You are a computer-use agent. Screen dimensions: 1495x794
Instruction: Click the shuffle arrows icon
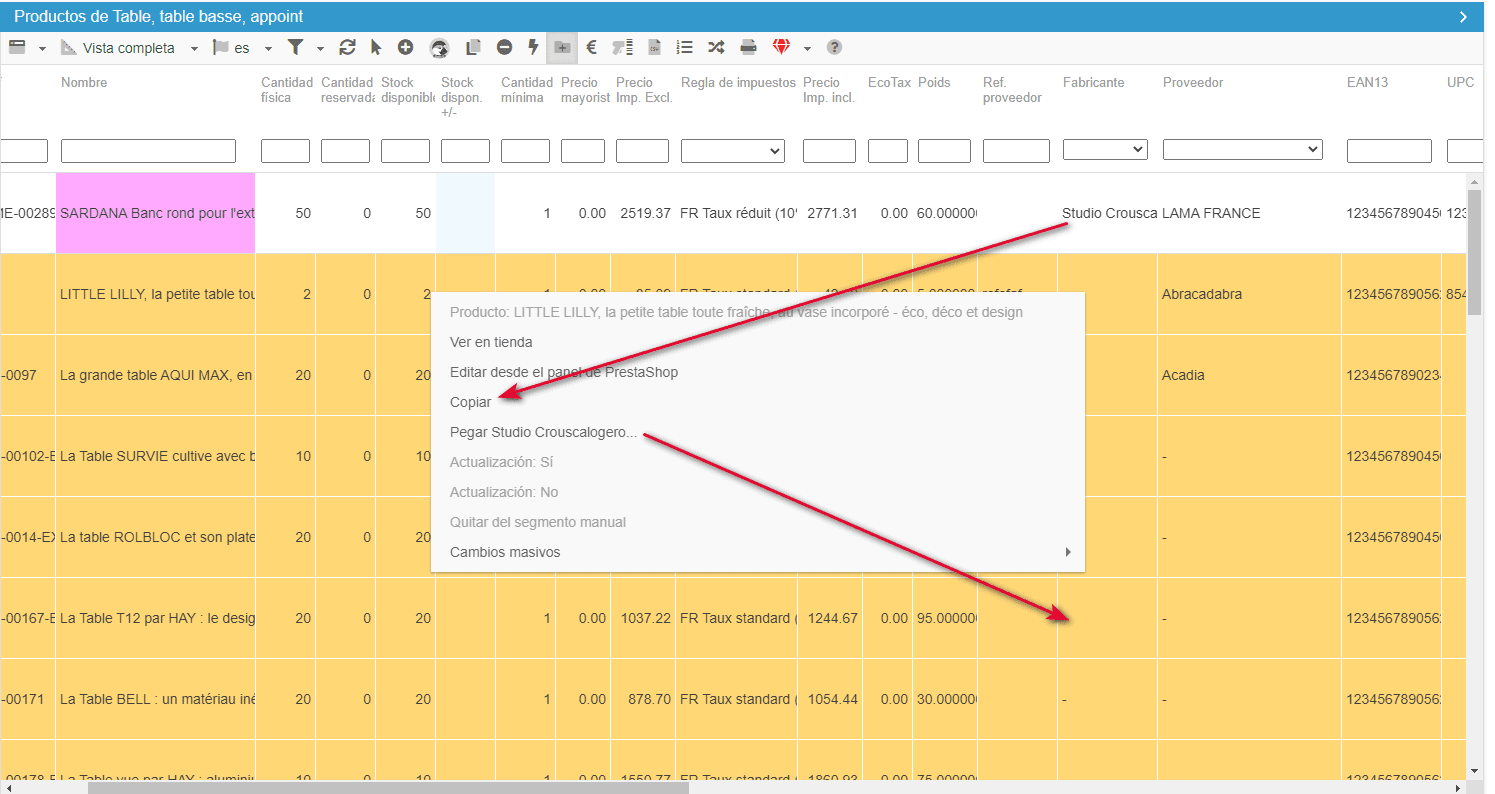coord(716,47)
